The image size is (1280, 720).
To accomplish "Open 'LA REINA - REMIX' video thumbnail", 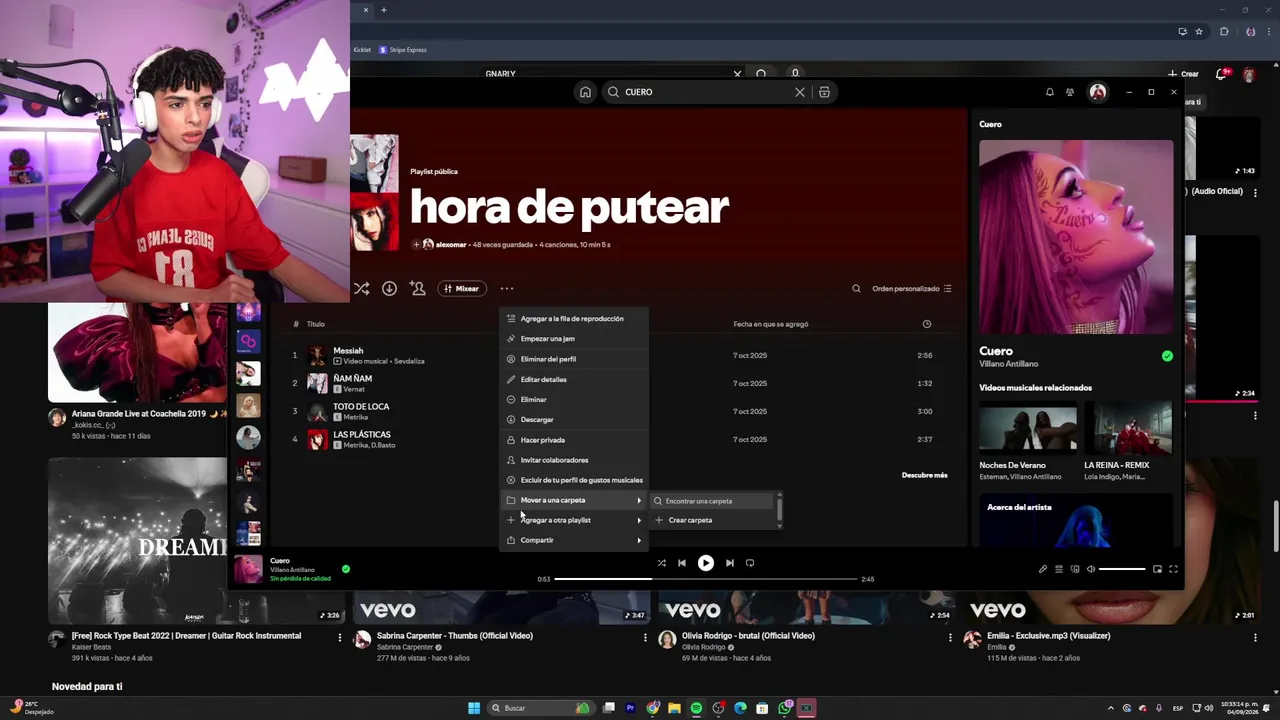I will coord(1128,427).
